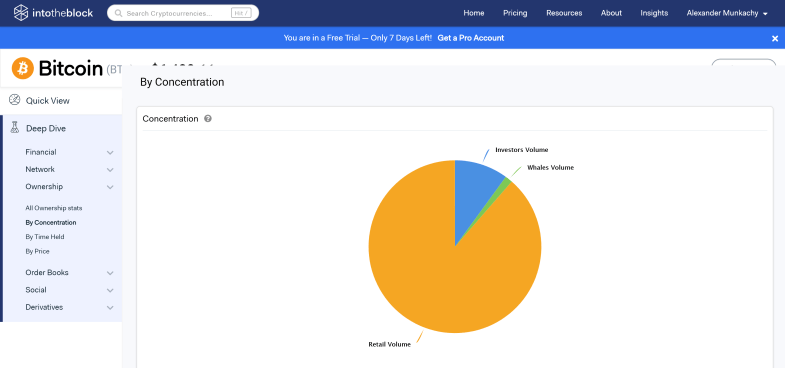The width and height of the screenshot is (785, 368).
Task: Click the Retail Volume chart label
Action: pos(389,344)
